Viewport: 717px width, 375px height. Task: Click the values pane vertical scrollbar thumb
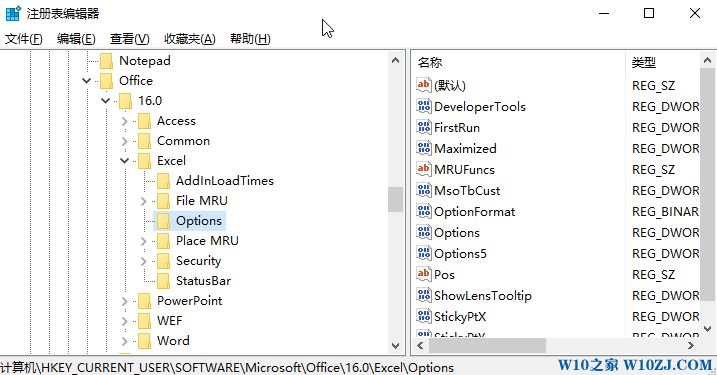(x=707, y=184)
